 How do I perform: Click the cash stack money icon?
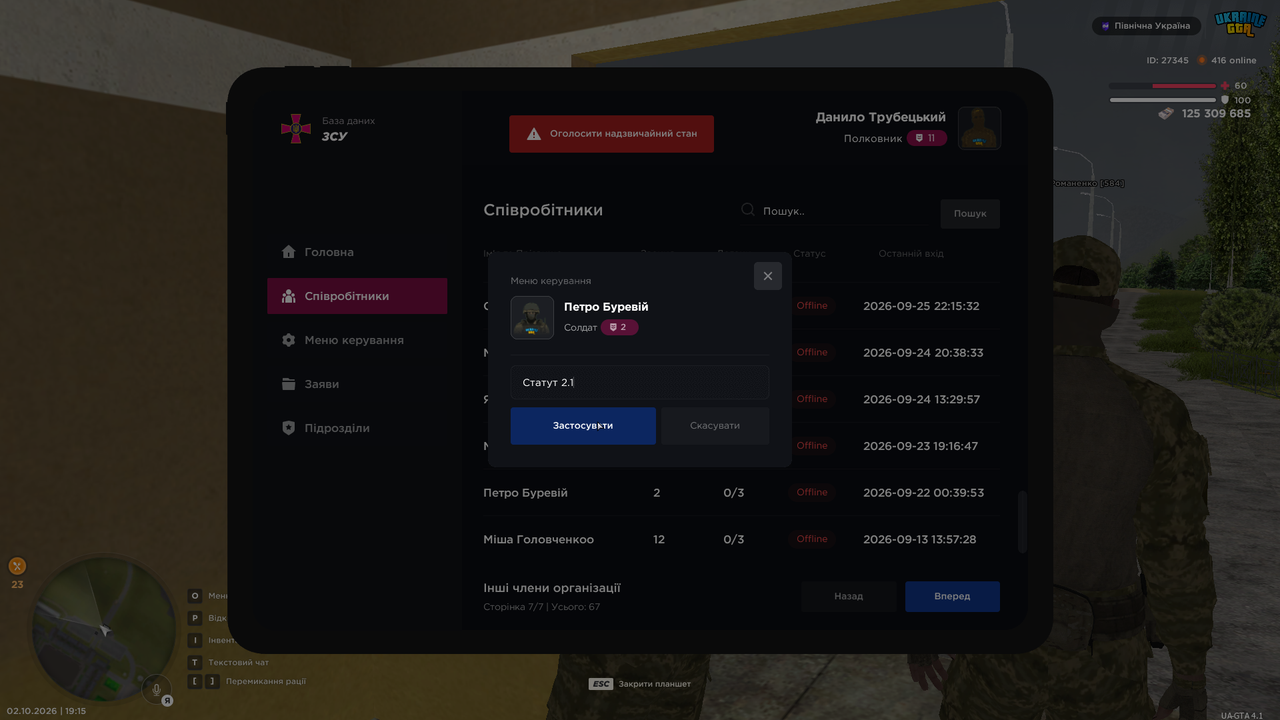point(1166,114)
